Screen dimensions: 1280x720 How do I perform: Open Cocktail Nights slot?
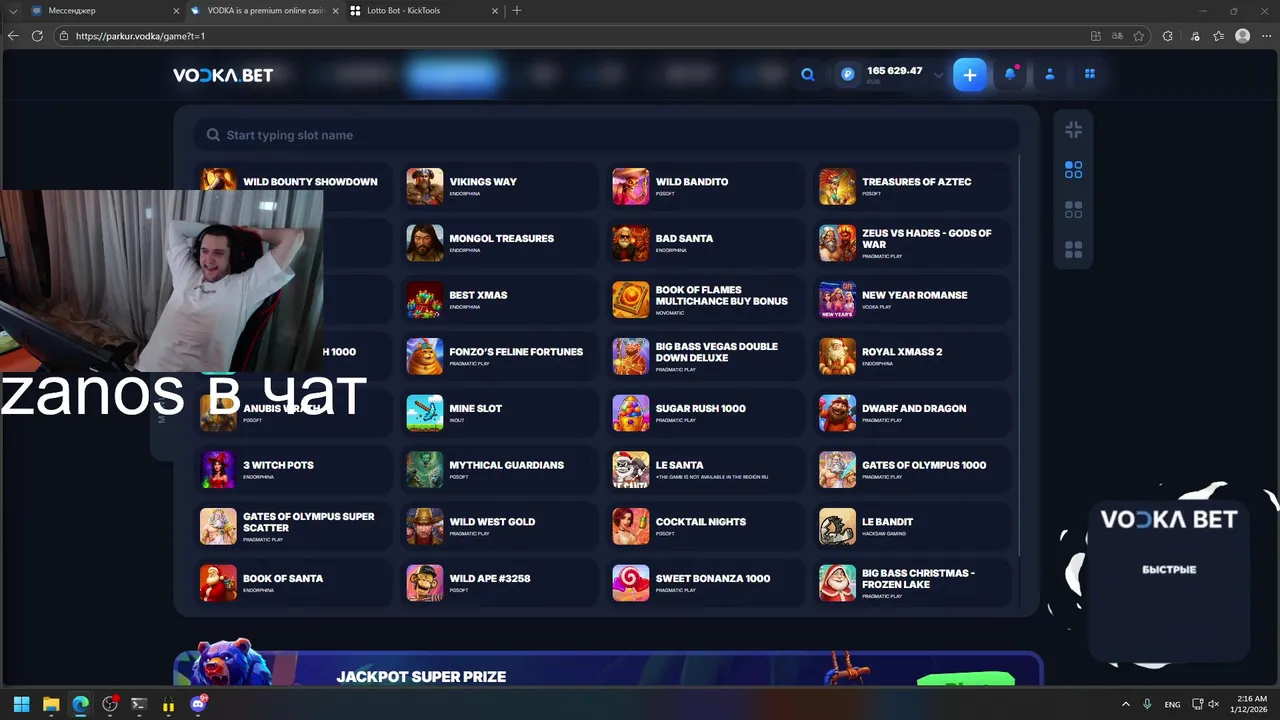coord(705,527)
